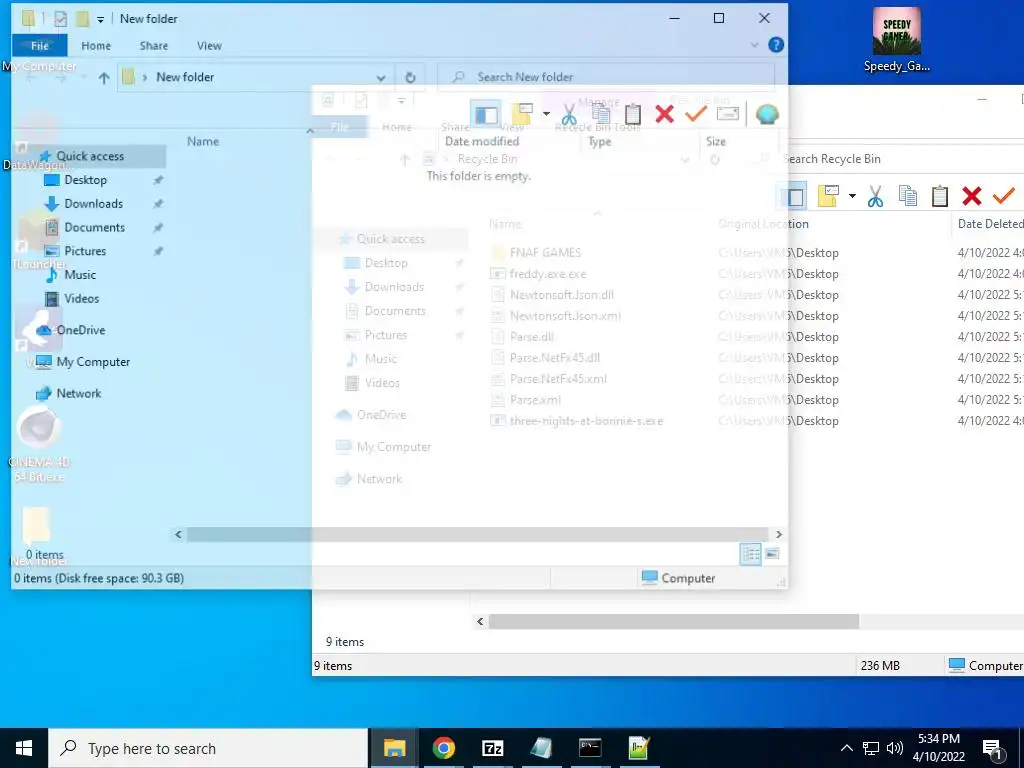
Task: Click Refresh icon beside New folder address bar
Action: coord(410,77)
